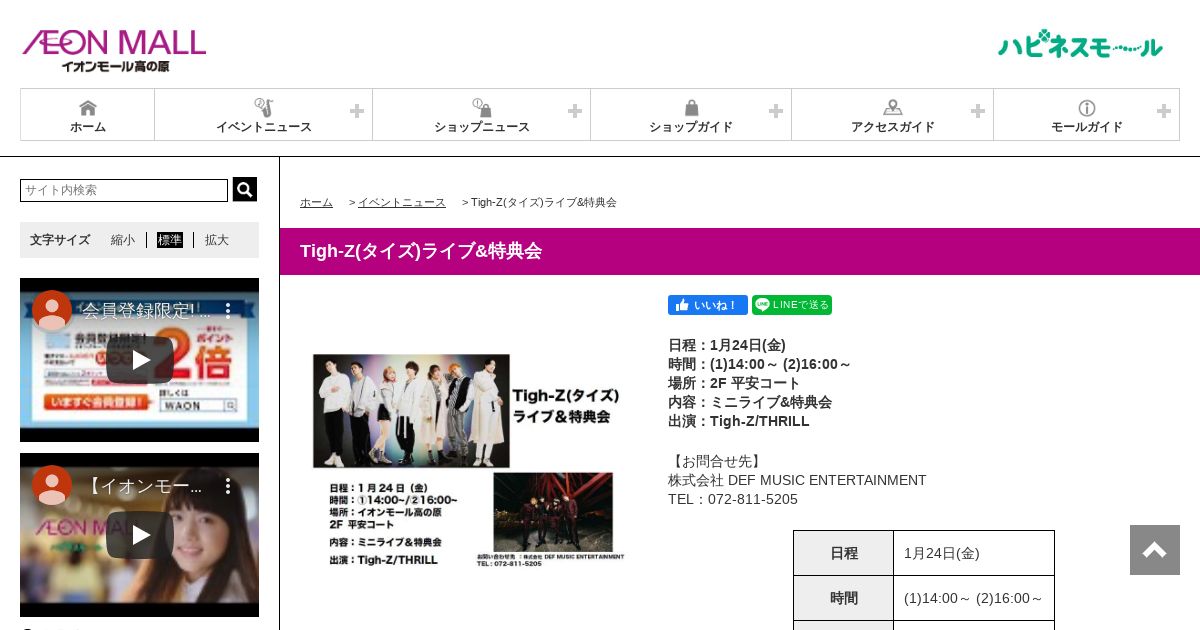
Task: Click the page title Tigh-Z(タイズ)ライブ&特典会
Action: click(x=421, y=251)
